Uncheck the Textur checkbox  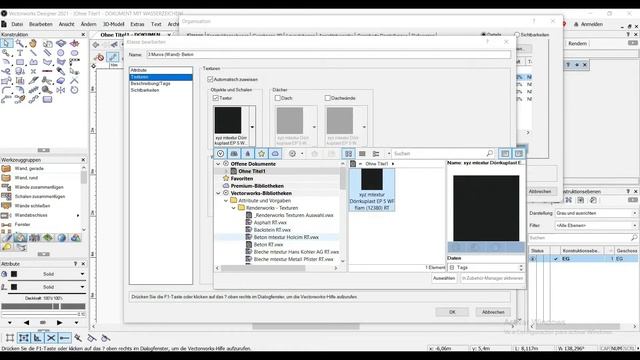(216, 98)
